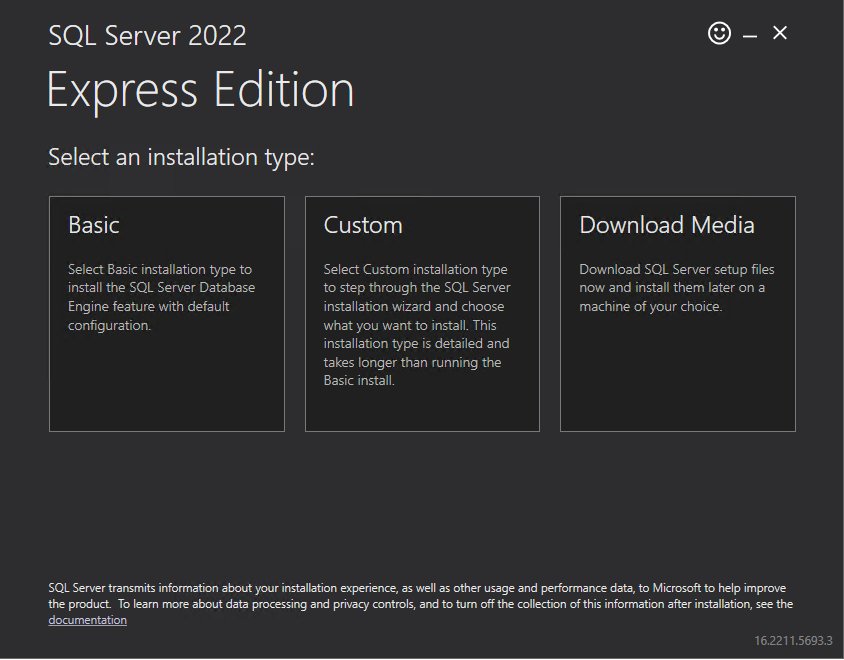Screen dimensions: 844x660
Task: Select the Download Media tile
Action: point(677,313)
